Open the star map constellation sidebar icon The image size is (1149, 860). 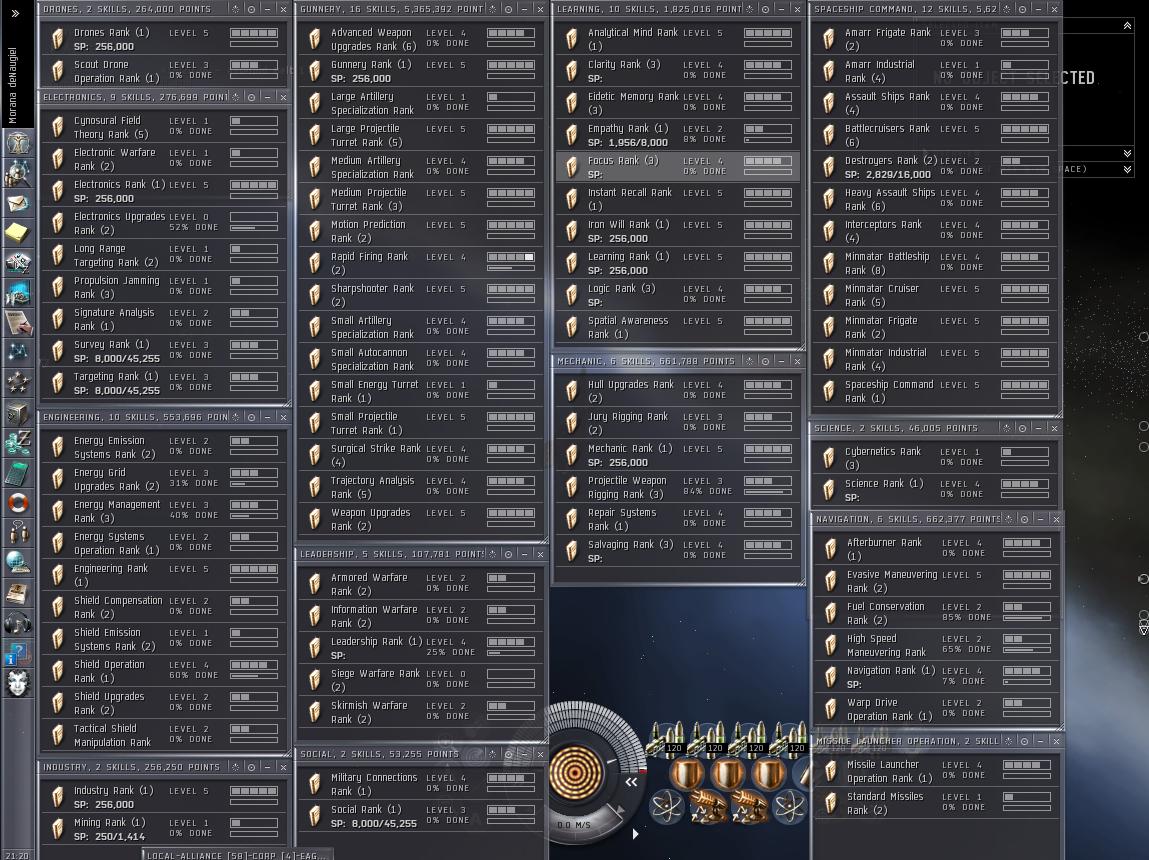click(x=18, y=352)
